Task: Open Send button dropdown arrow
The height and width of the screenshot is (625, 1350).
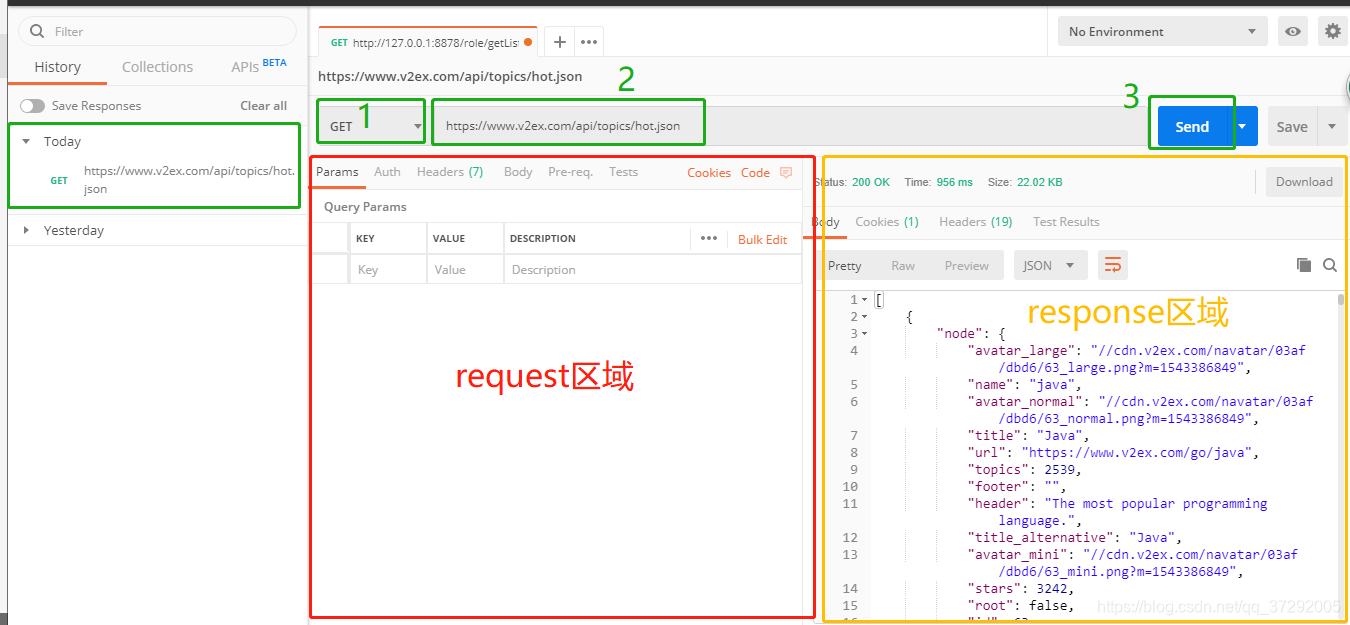Action: [x=1242, y=127]
